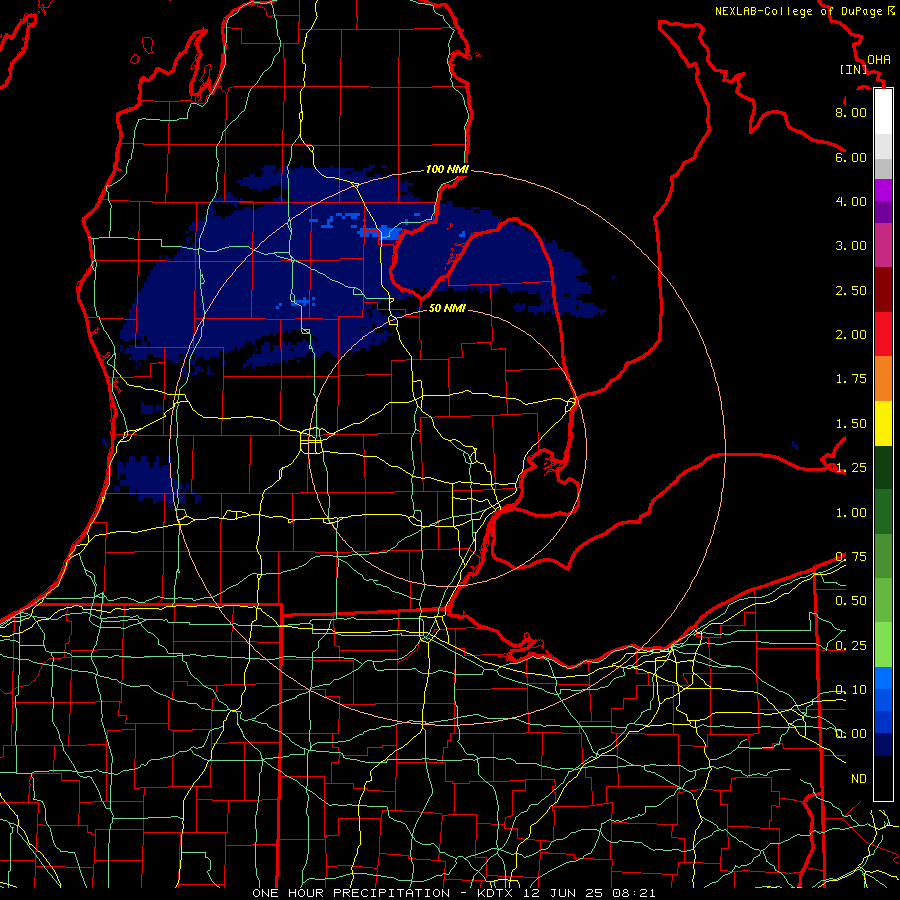The height and width of the screenshot is (900, 900).
Task: Select the 6.00 legend value
Action: (851, 157)
